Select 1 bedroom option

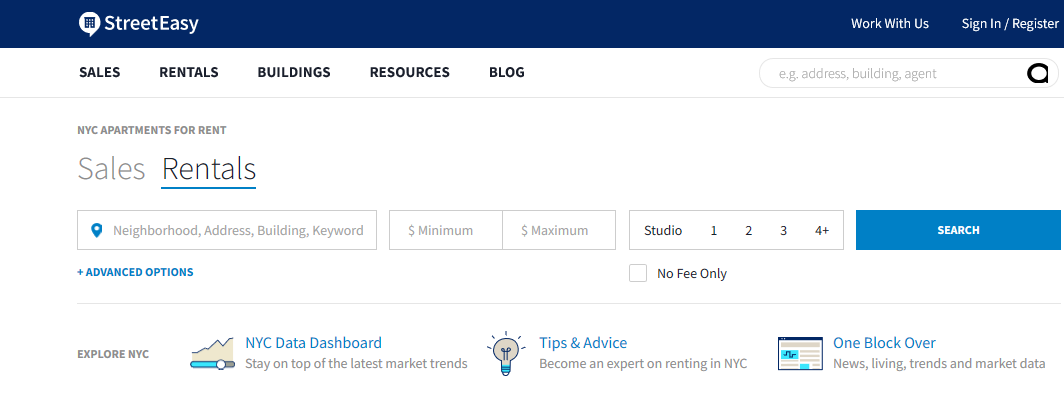714,231
